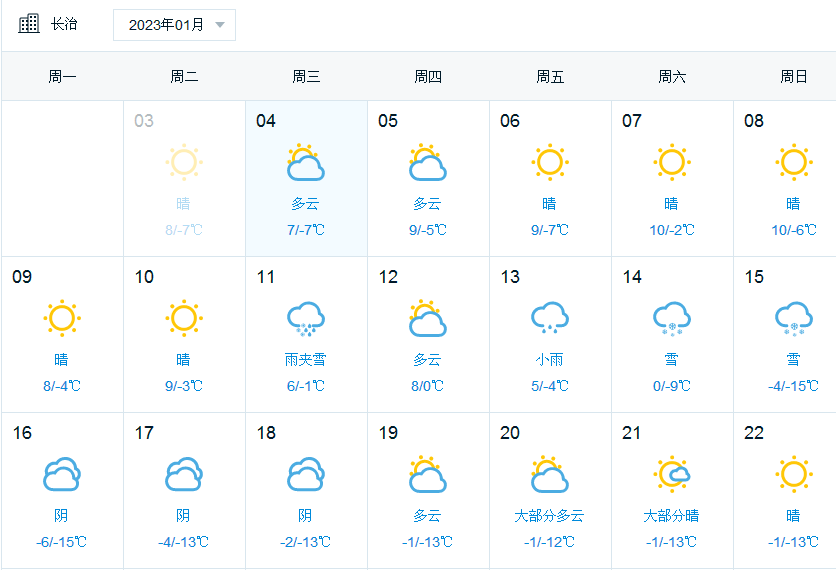Select the 周日 column header
The width and height of the screenshot is (836, 570).
click(x=793, y=77)
